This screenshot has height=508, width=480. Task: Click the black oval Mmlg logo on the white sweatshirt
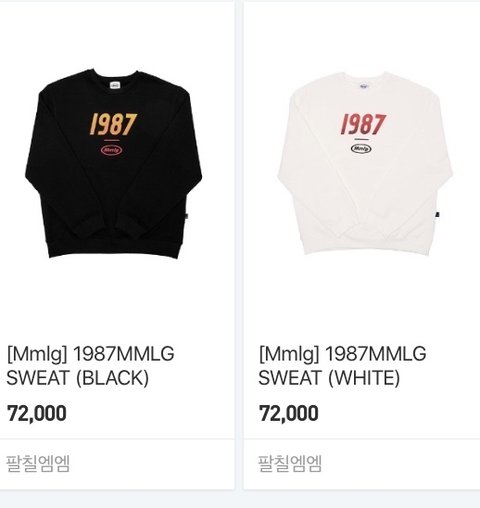361,148
